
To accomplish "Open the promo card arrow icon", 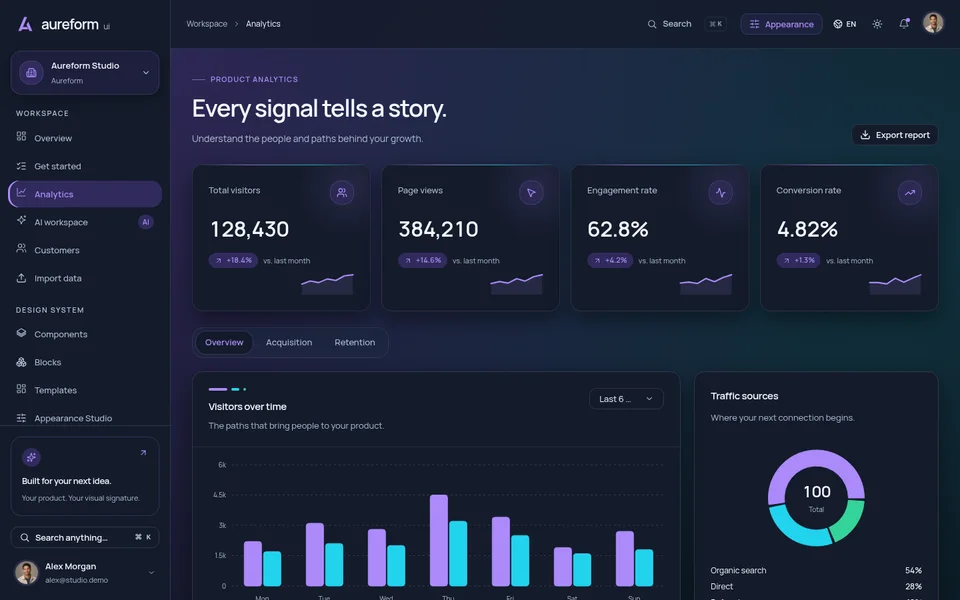I will coord(143,453).
